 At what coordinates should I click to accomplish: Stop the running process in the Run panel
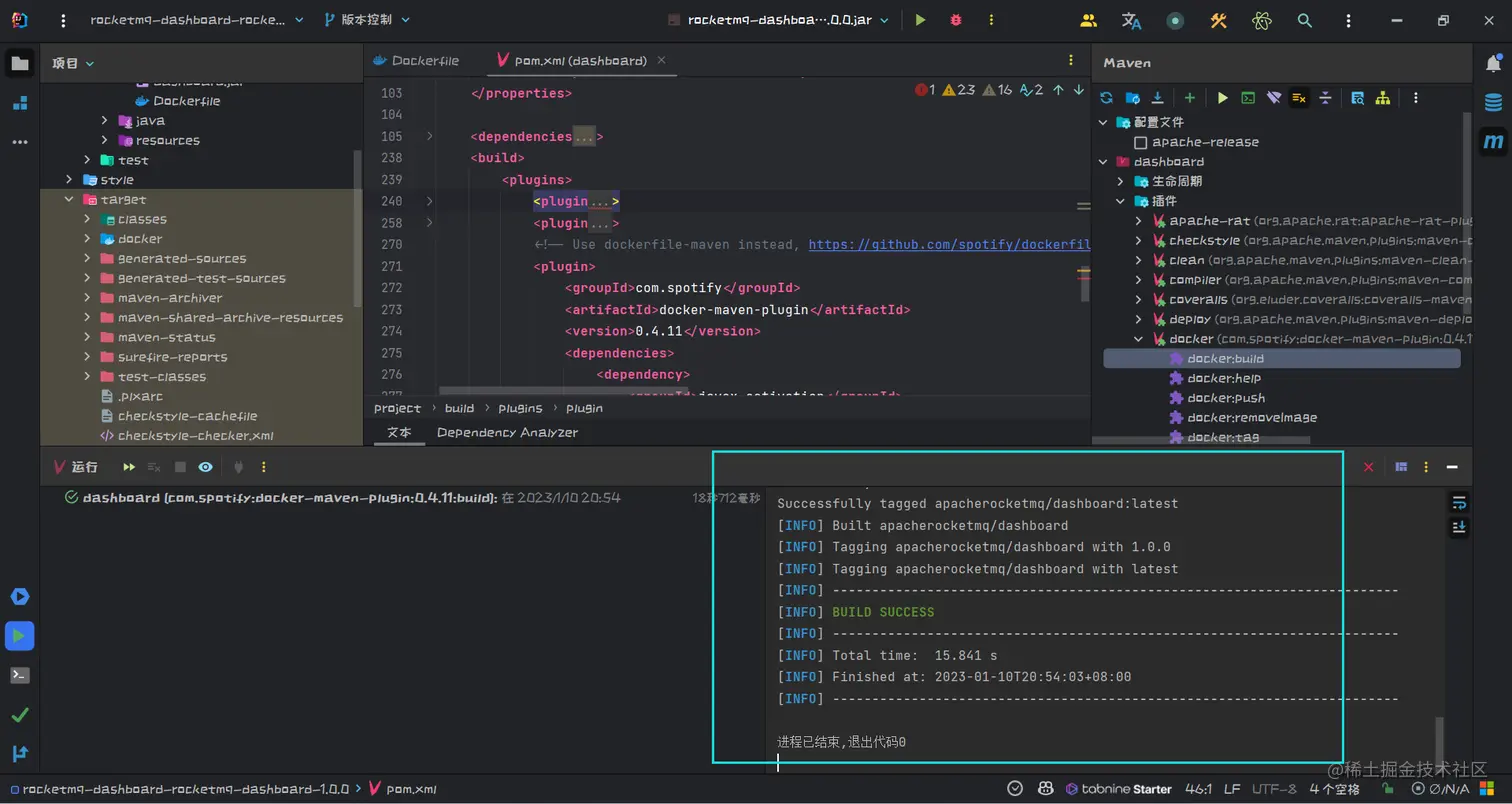[x=180, y=467]
